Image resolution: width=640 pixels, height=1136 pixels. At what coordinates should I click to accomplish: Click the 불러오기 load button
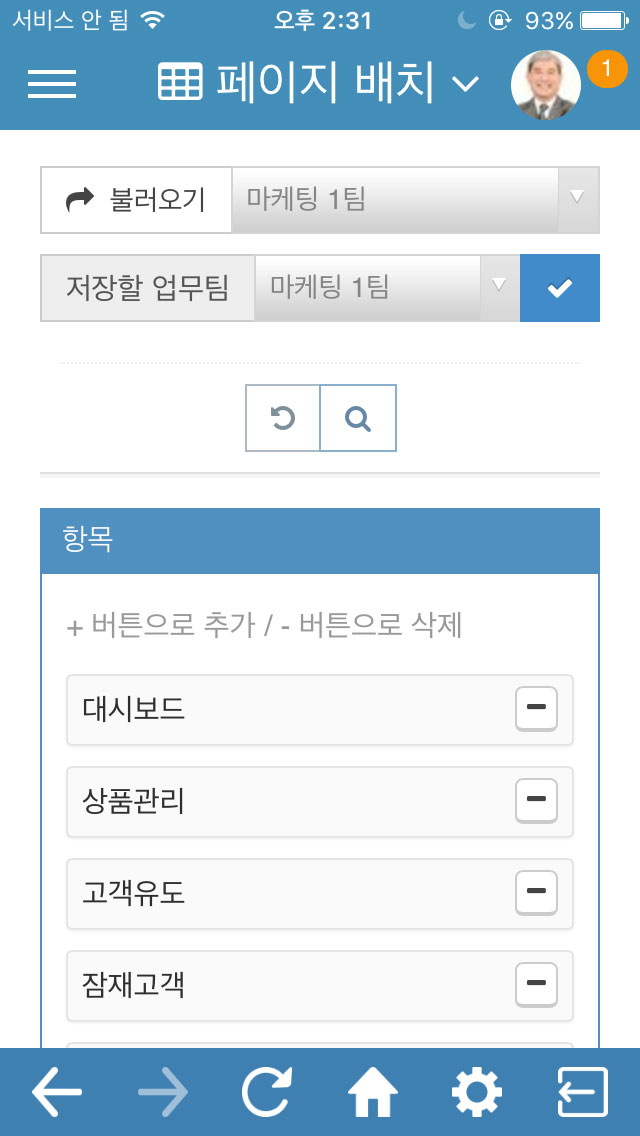click(x=136, y=200)
